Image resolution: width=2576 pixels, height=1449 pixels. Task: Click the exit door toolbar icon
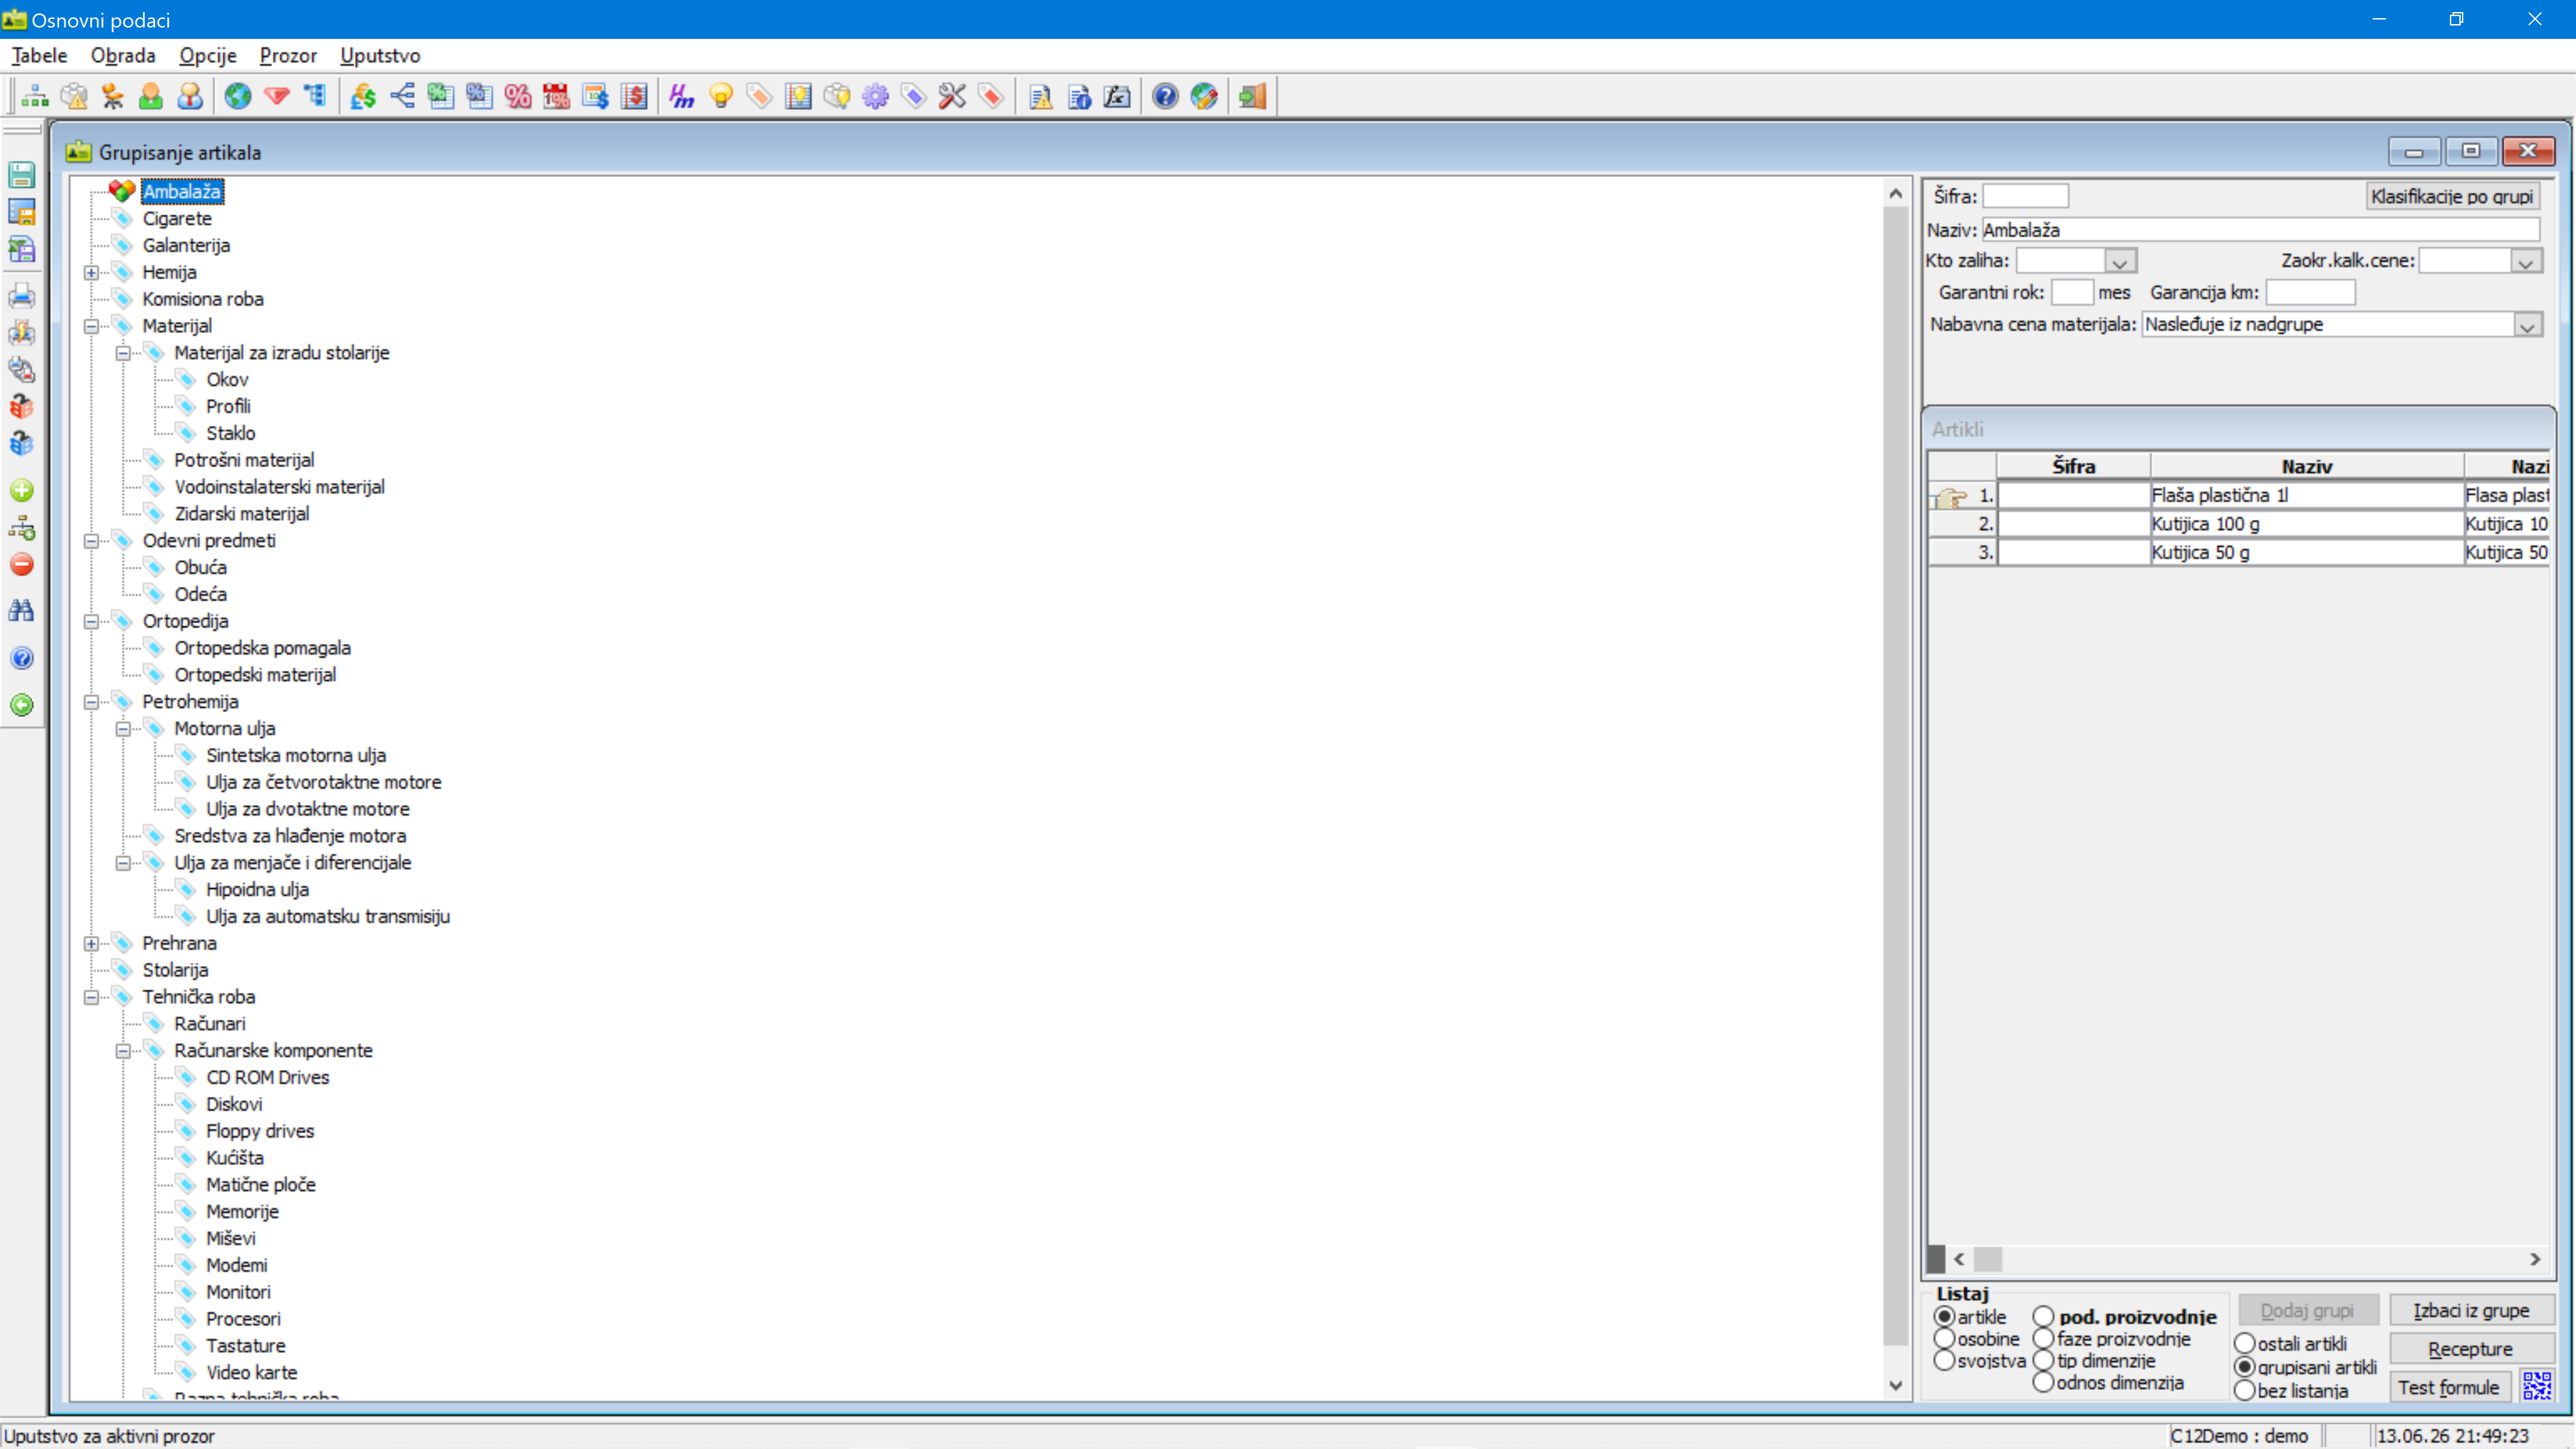[1252, 96]
